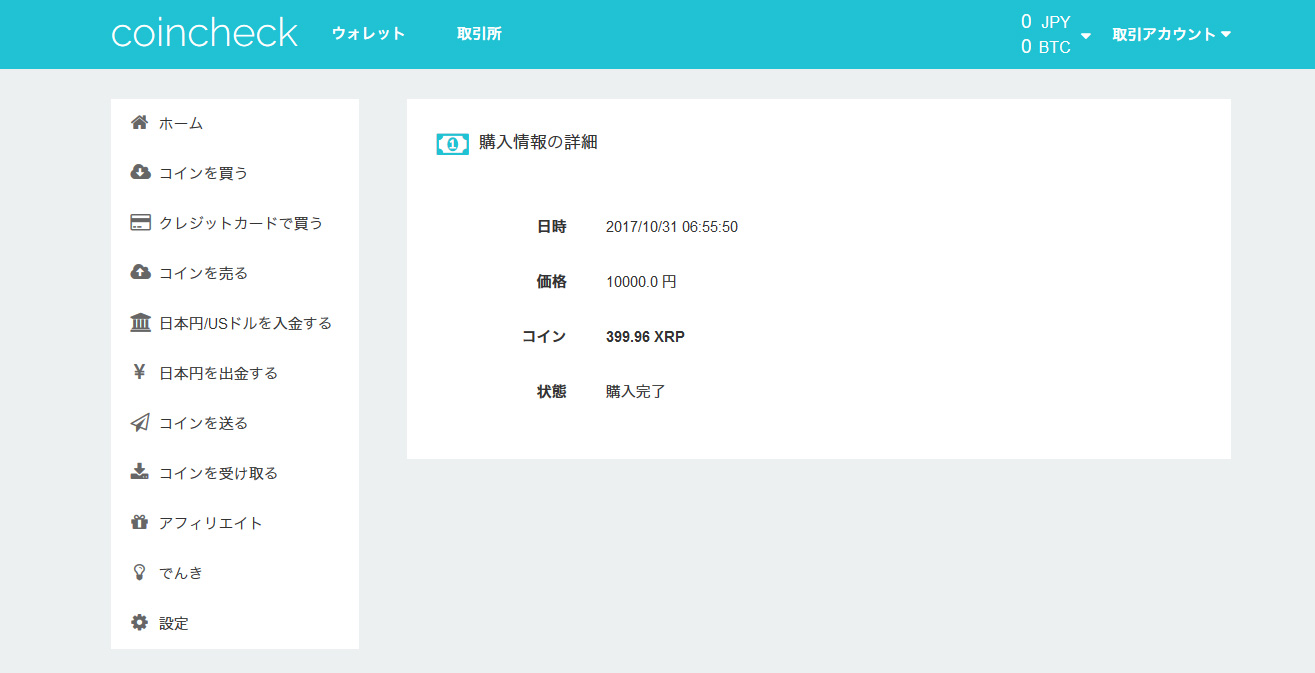Screen dimensions: 1315x673
Task: Click the gear settings icon
Action: (140, 623)
